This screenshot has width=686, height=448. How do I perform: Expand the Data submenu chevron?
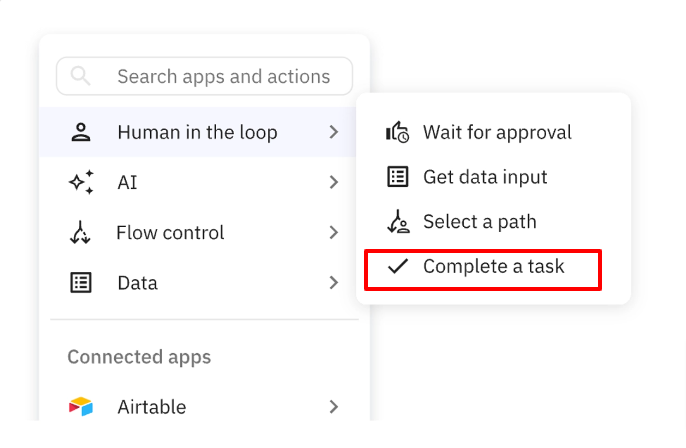[x=334, y=283]
